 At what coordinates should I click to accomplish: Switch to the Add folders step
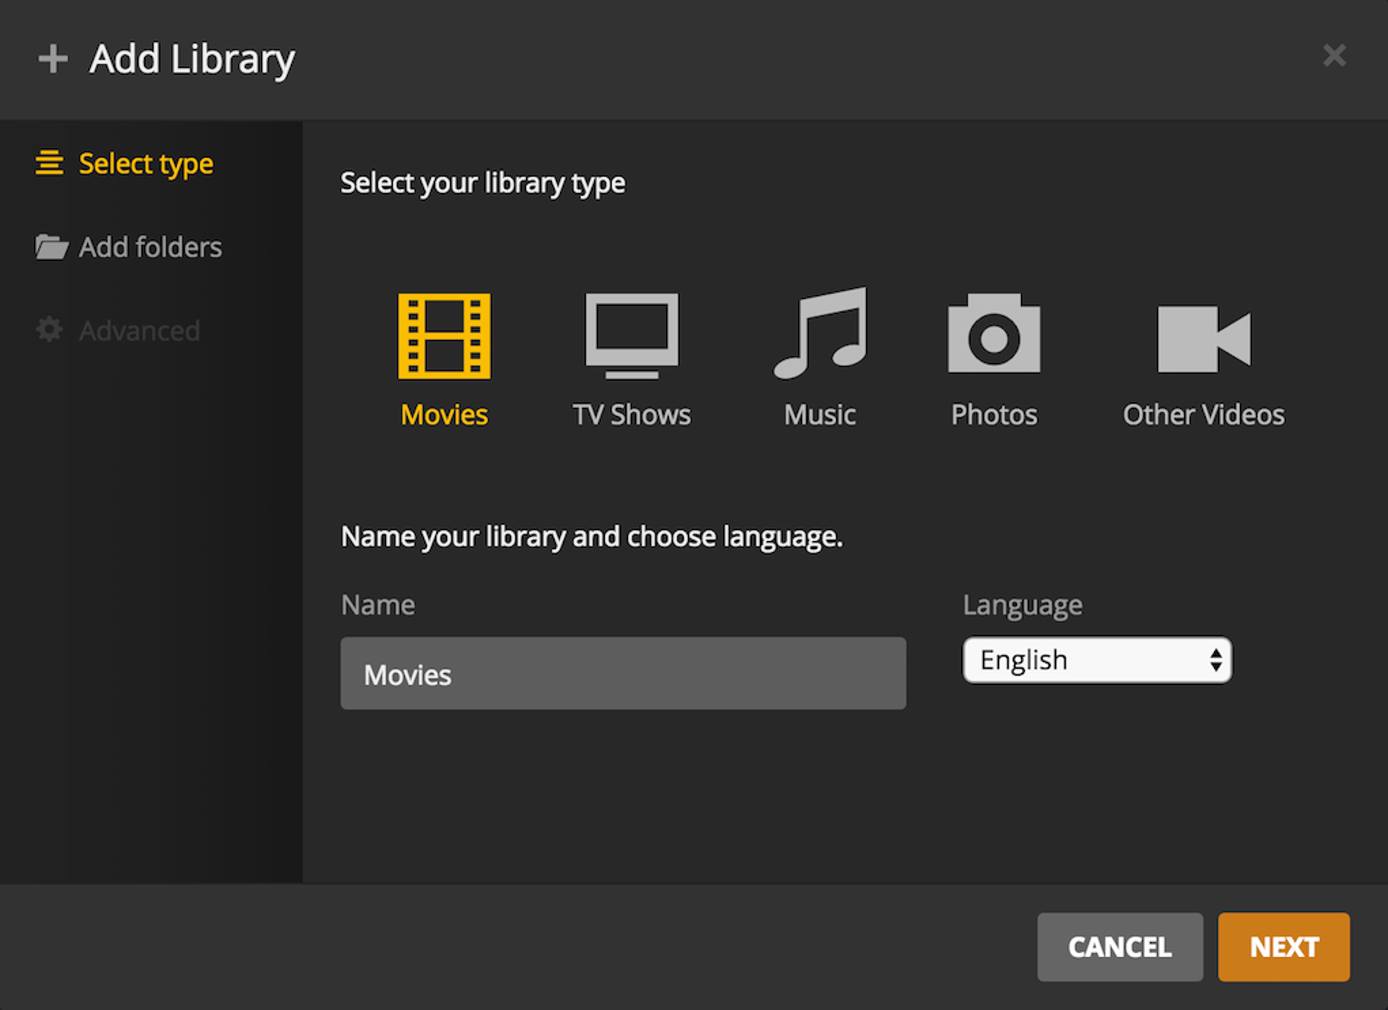150,246
